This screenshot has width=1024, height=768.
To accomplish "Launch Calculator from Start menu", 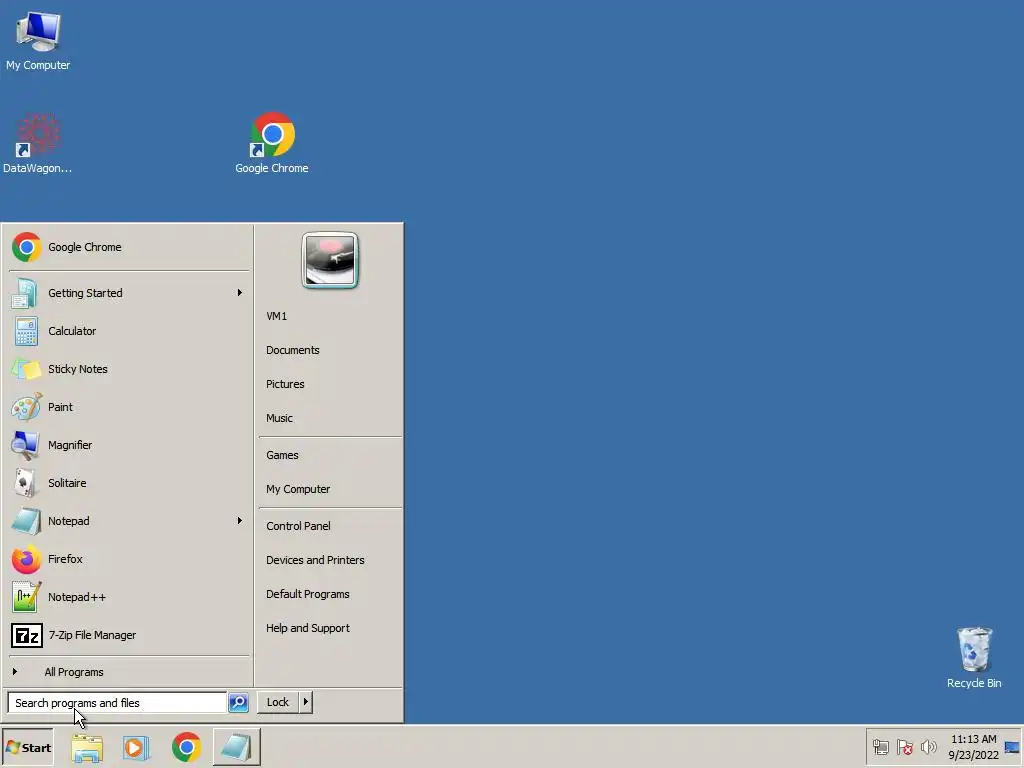I will coord(129,331).
